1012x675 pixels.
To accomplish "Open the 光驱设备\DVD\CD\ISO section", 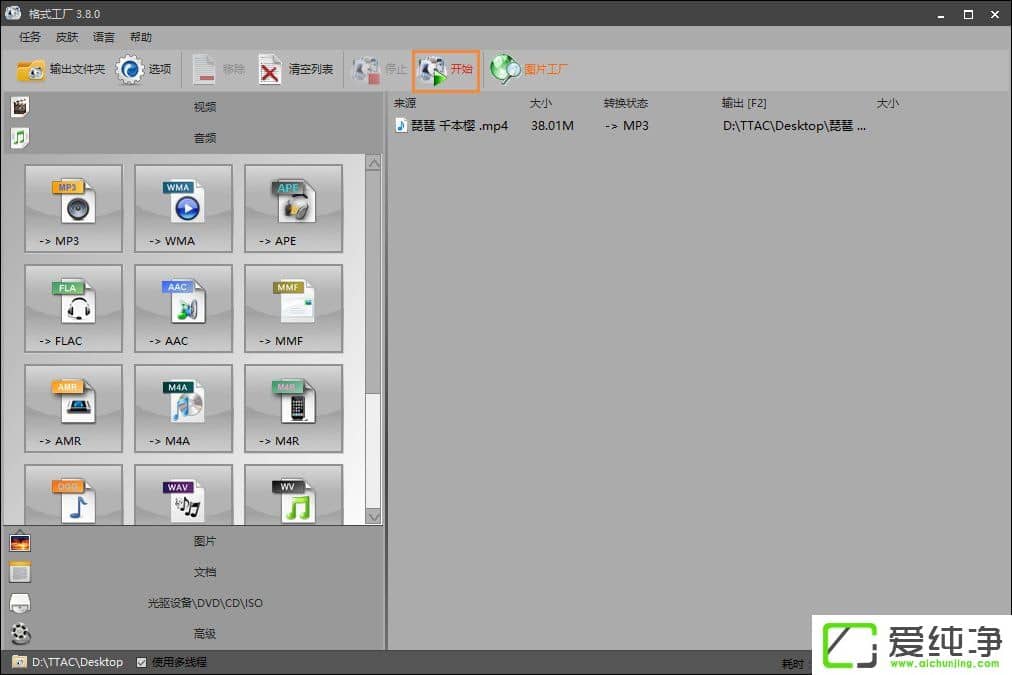I will (204, 603).
